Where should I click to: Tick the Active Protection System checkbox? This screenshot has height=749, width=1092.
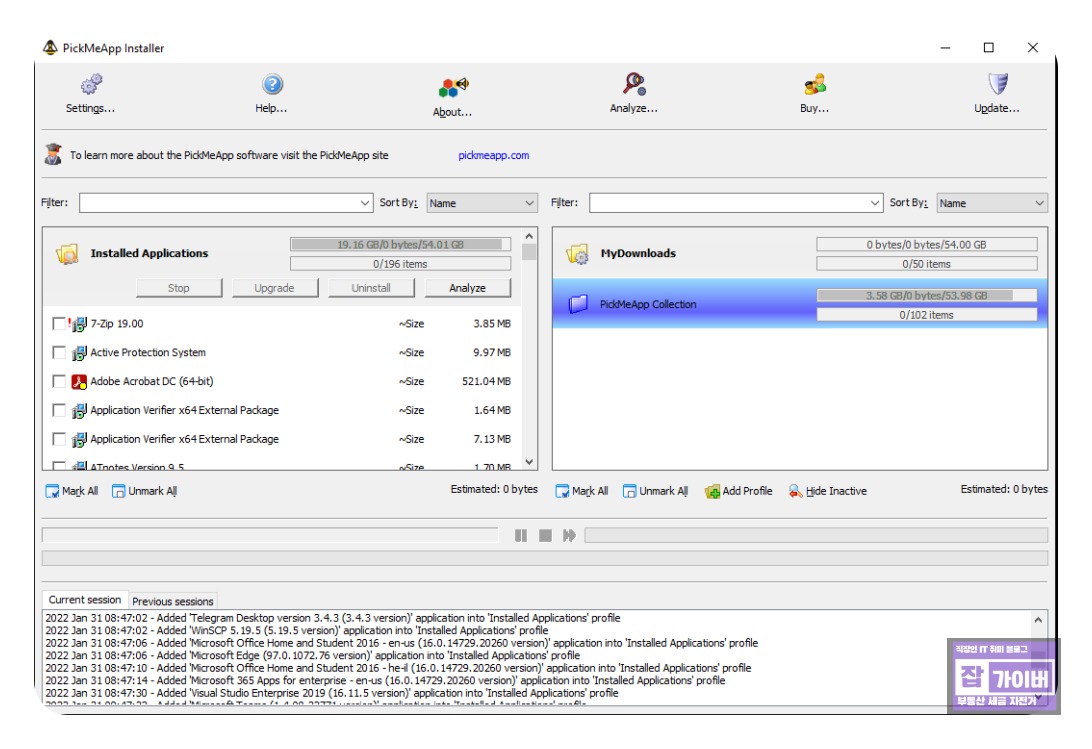click(59, 353)
